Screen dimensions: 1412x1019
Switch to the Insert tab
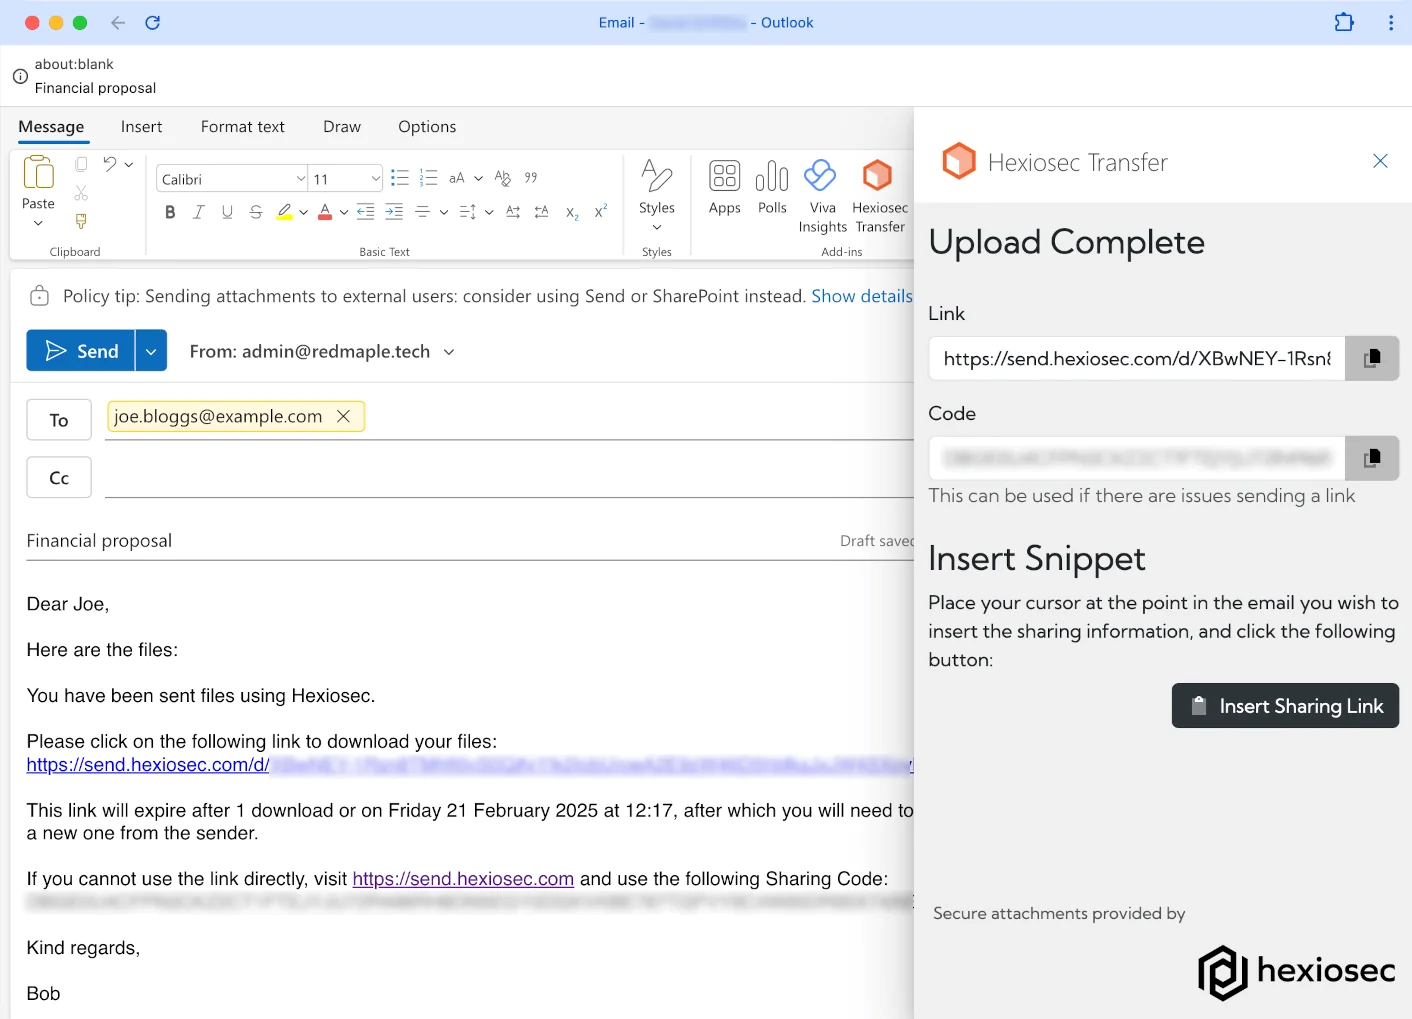click(x=142, y=127)
